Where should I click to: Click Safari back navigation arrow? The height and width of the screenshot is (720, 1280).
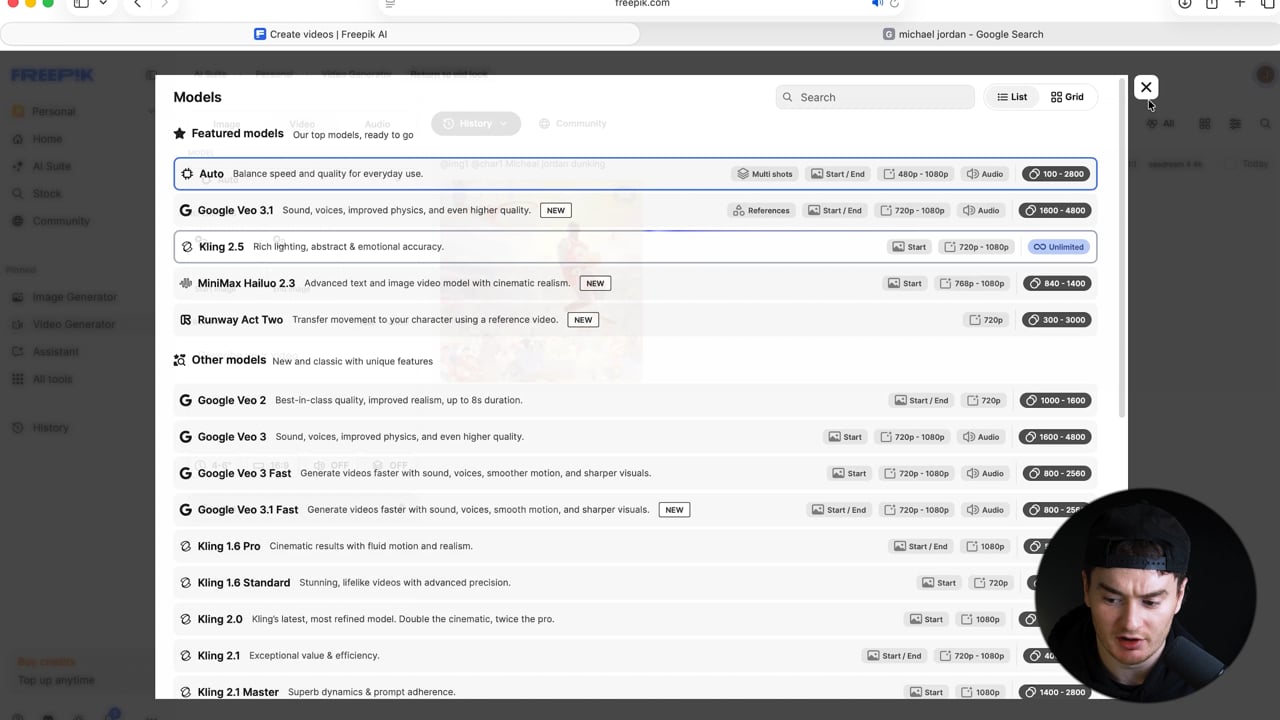pyautogui.click(x=138, y=4)
